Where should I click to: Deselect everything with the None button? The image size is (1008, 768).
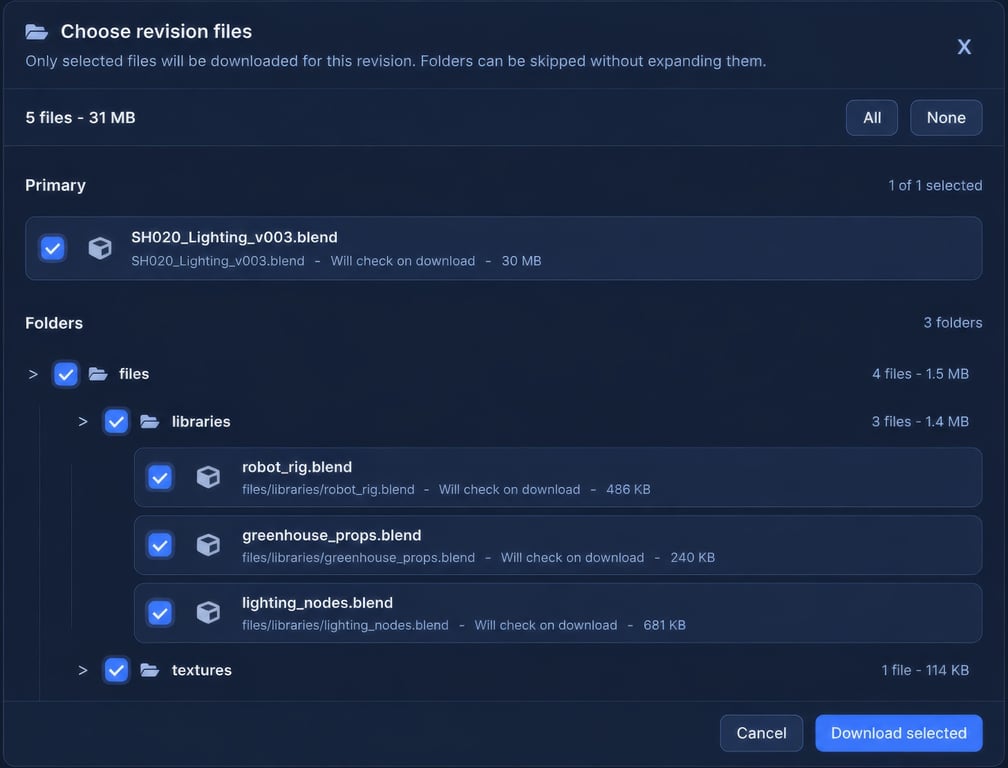tap(946, 118)
